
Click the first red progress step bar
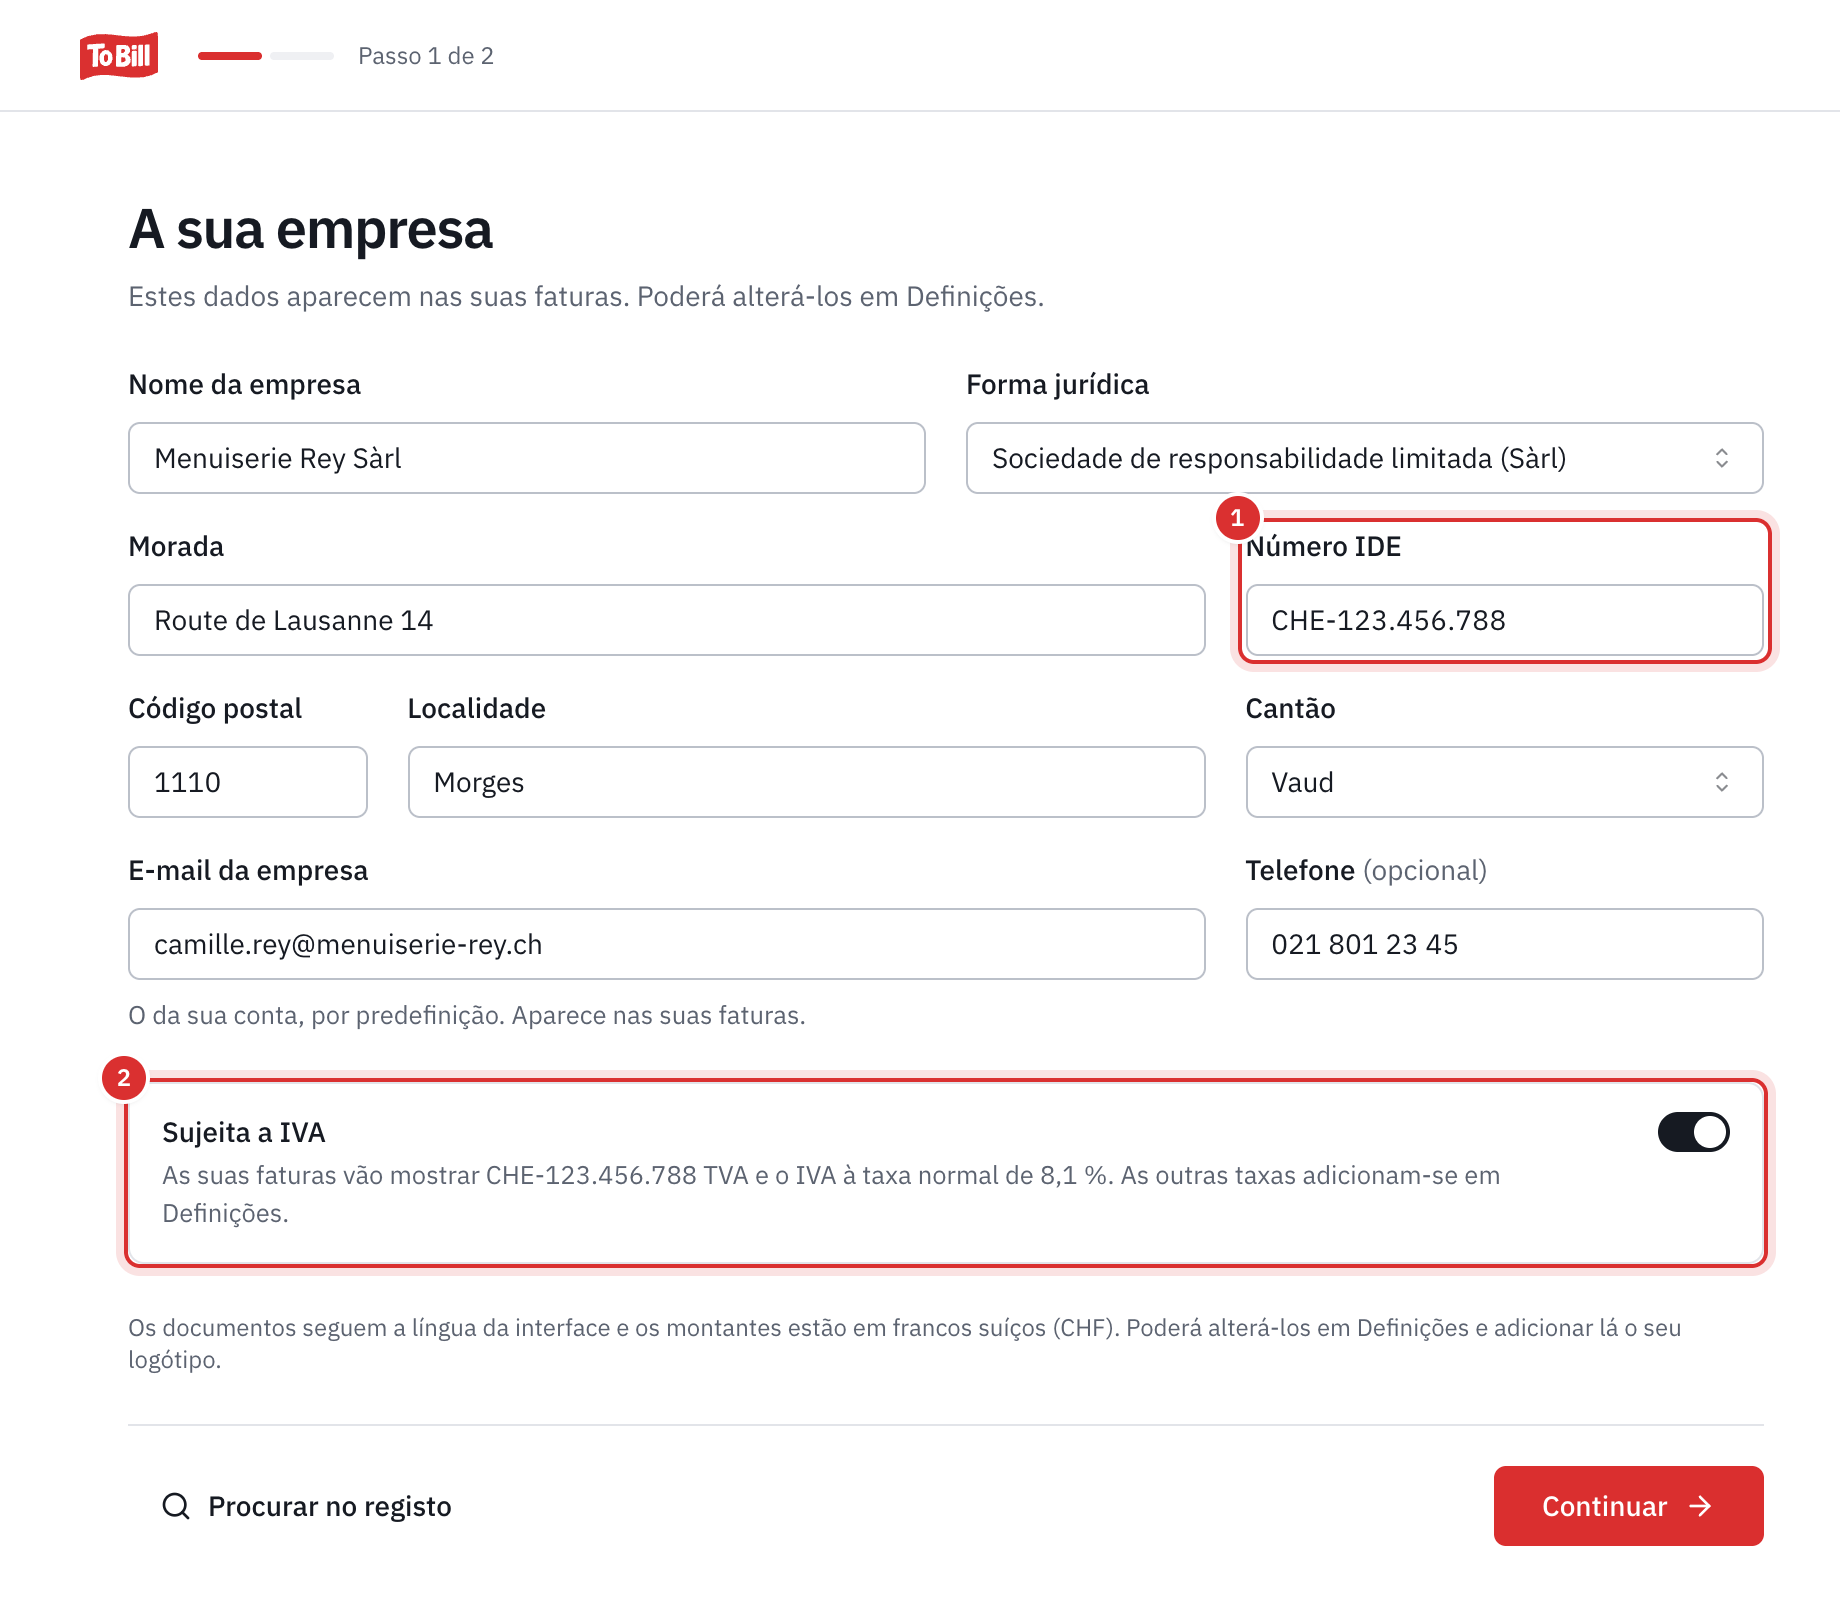(x=230, y=56)
